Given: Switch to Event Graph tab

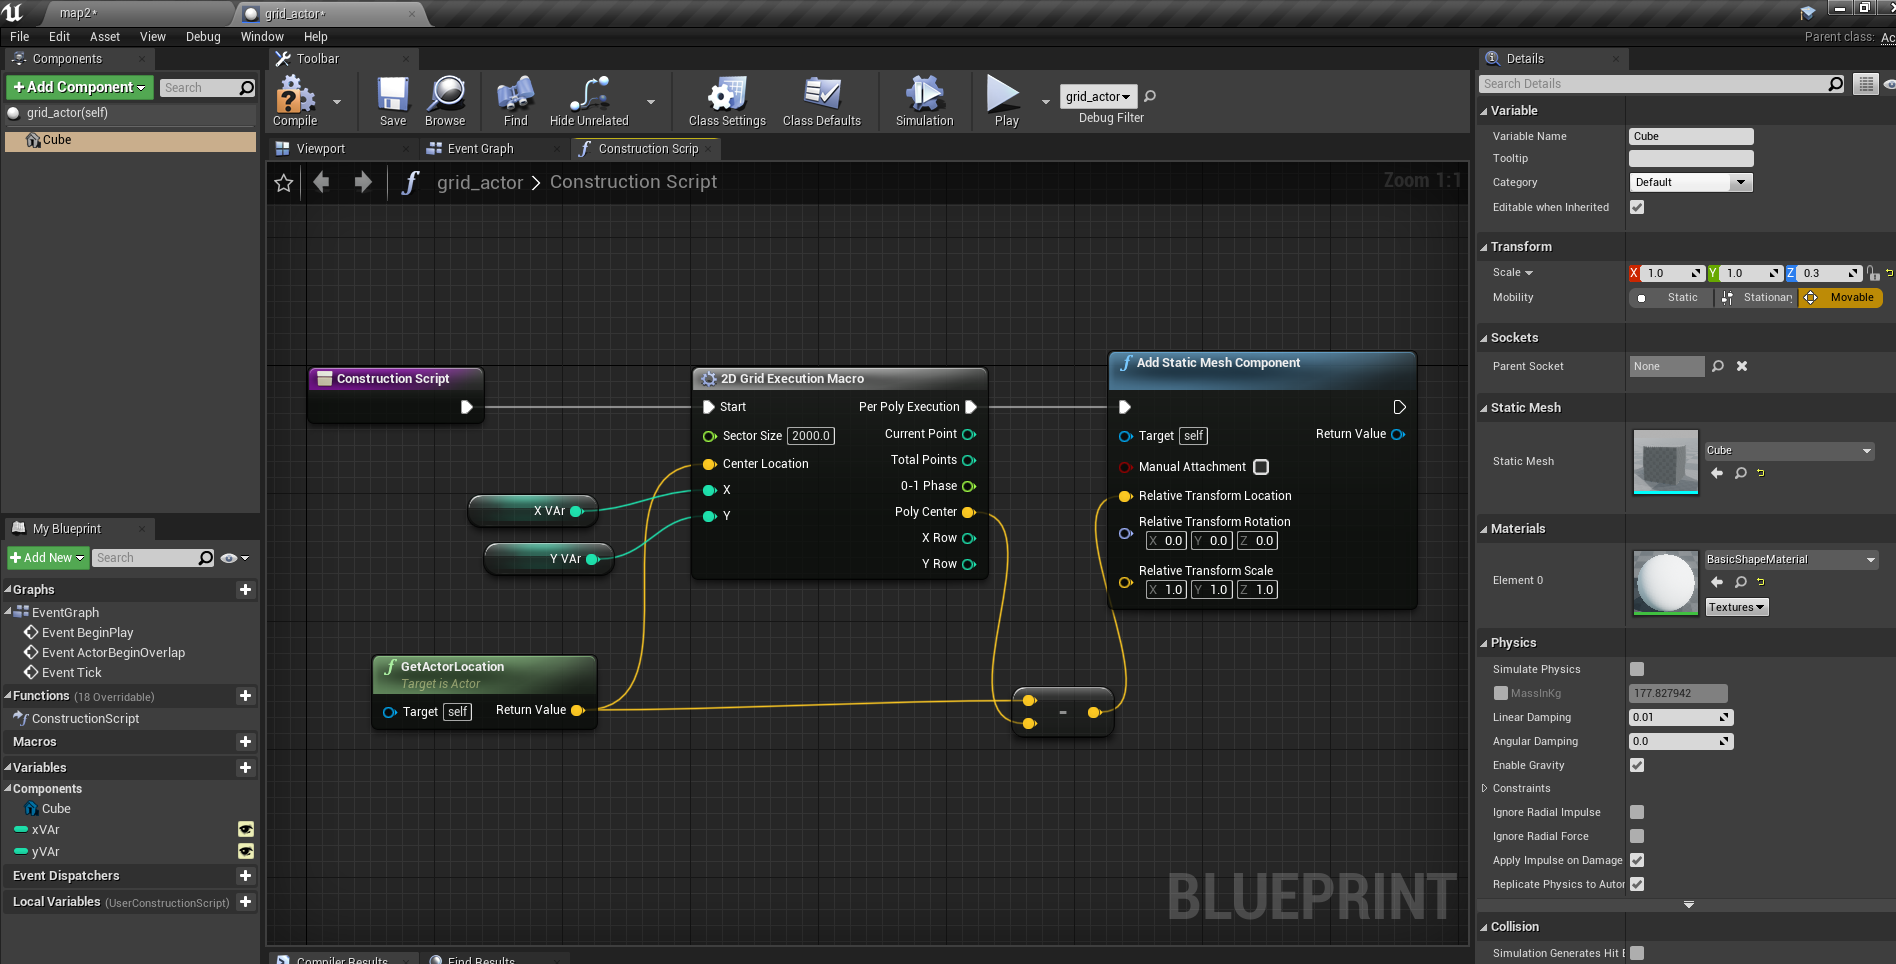Looking at the screenshot, I should click(480, 149).
